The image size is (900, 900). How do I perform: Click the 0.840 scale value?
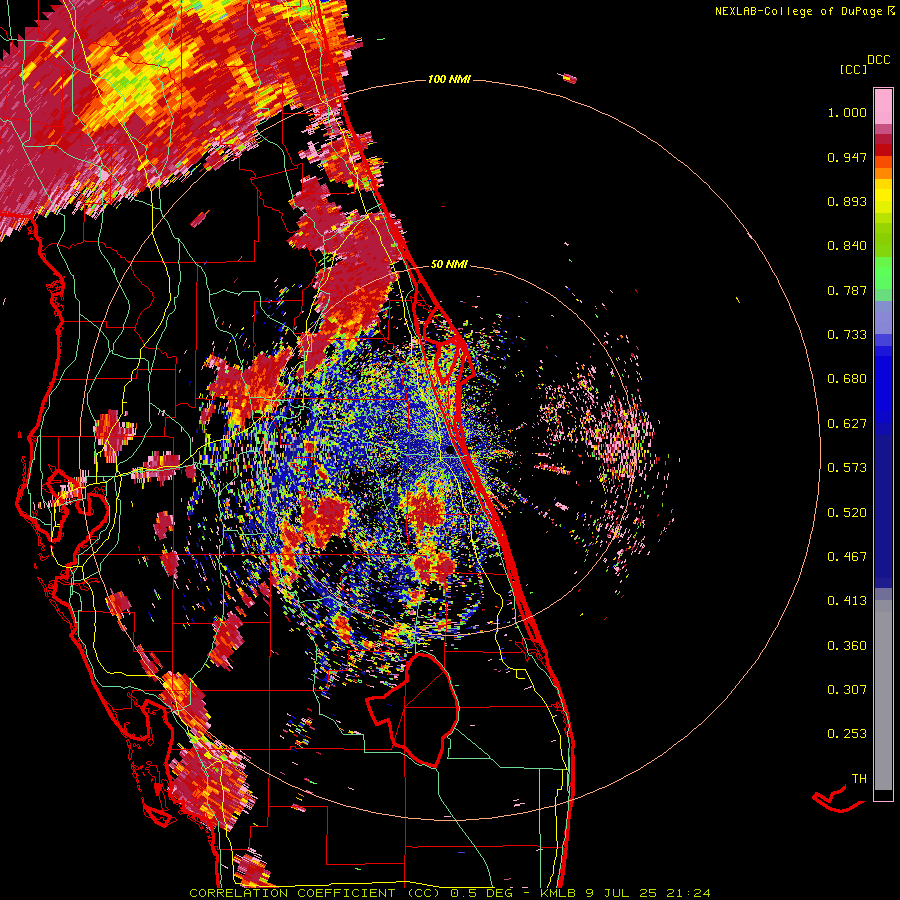[847, 246]
